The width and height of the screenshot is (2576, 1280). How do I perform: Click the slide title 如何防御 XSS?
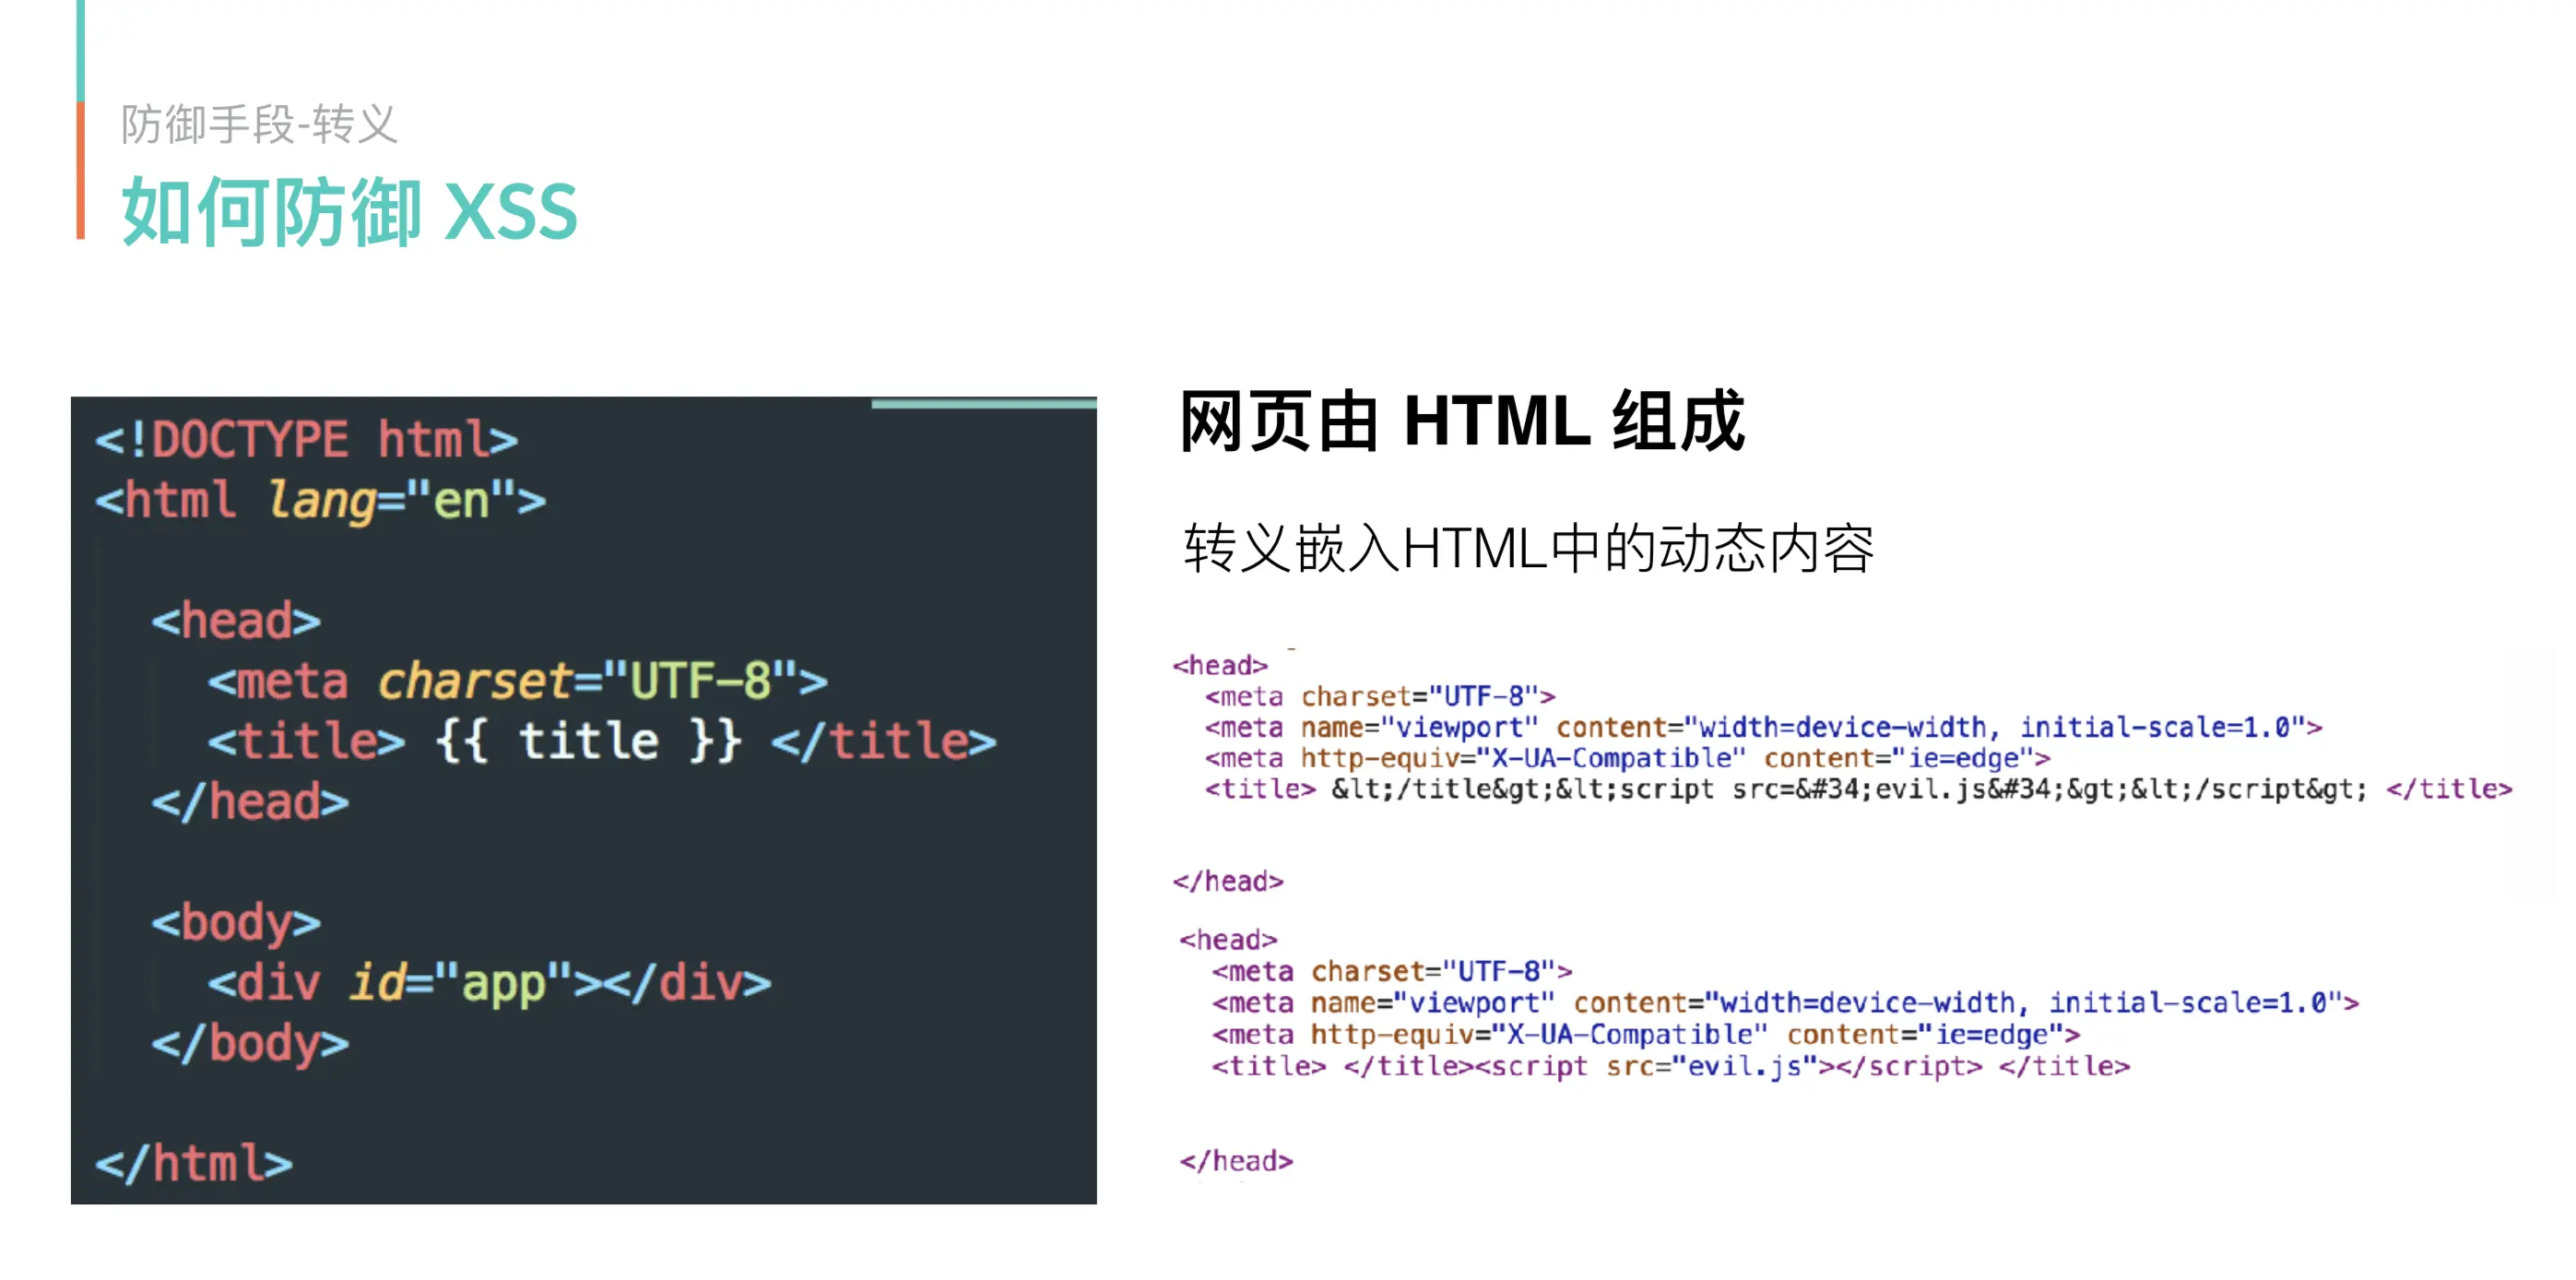click(x=349, y=211)
